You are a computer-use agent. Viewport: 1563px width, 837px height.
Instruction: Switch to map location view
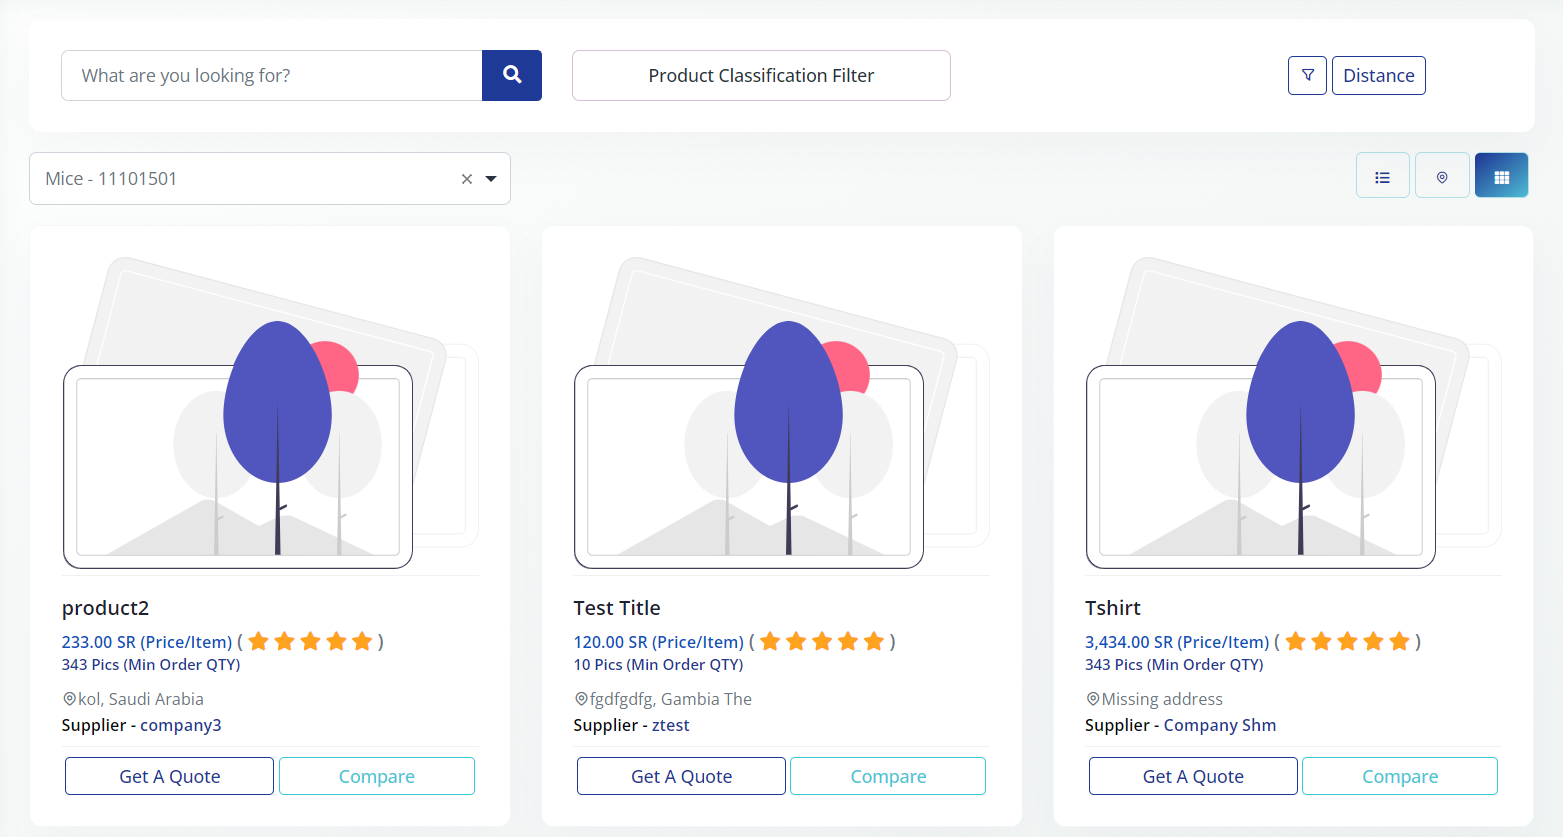[x=1442, y=177]
